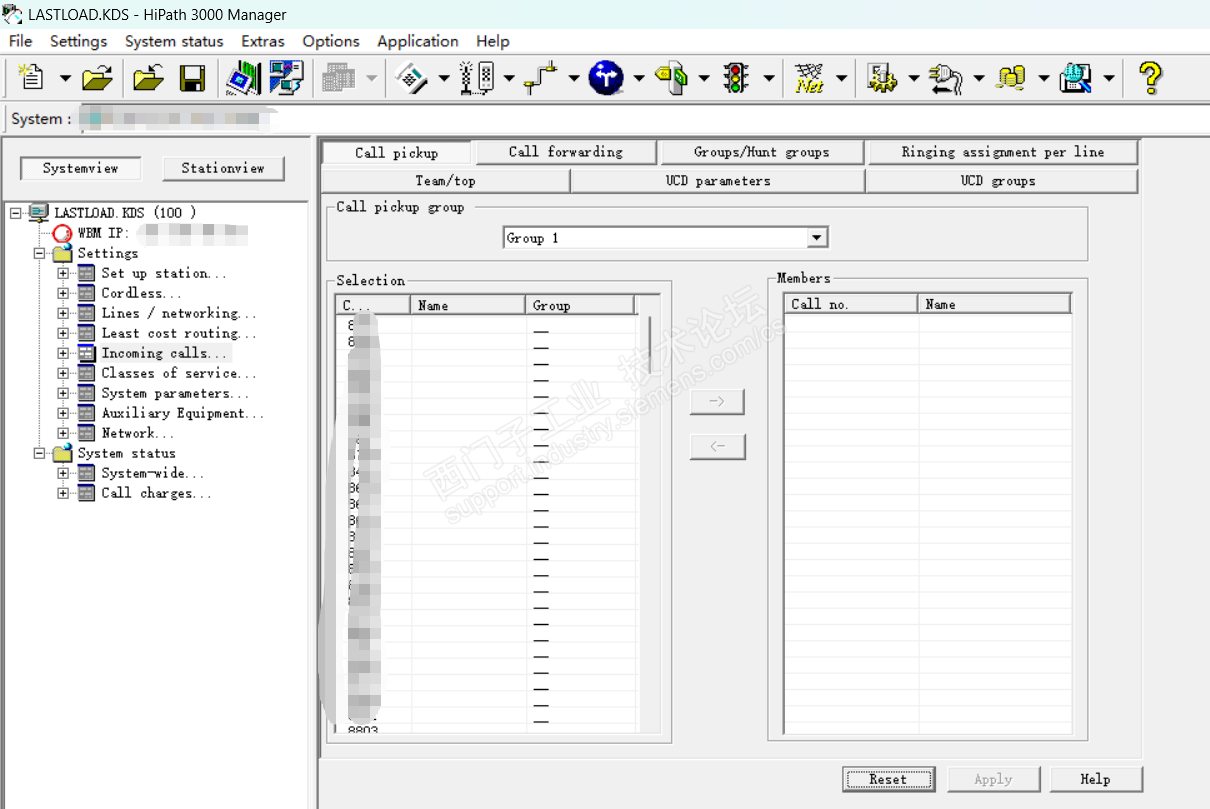This screenshot has height=809, width=1210.
Task: Open Ringing assignment per line tab
Action: 1003,152
